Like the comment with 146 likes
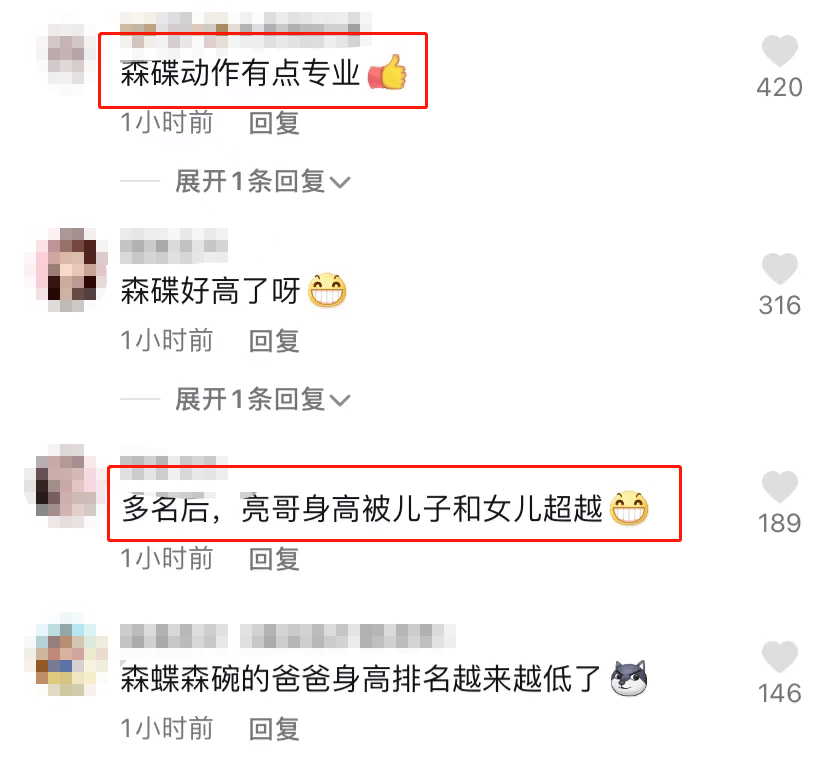This screenshot has height=763, width=828. pos(779,656)
